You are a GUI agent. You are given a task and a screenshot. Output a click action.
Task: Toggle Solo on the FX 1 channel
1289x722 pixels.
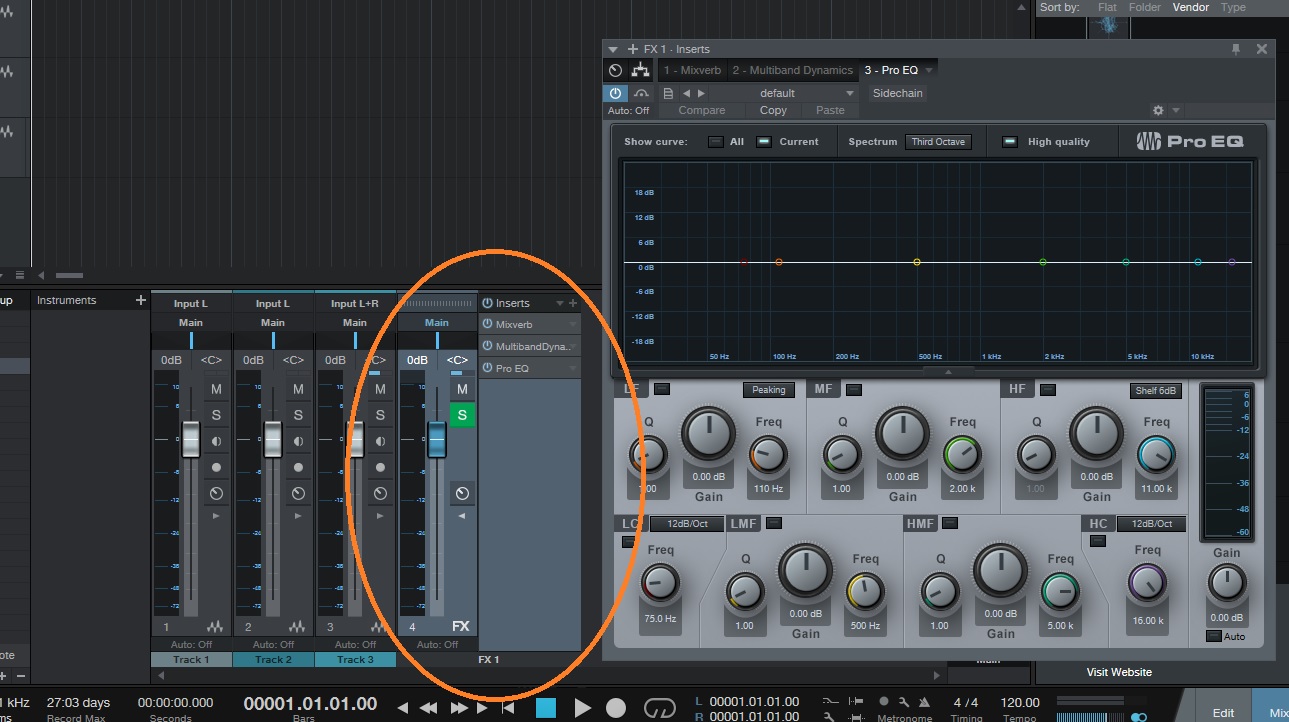462,415
